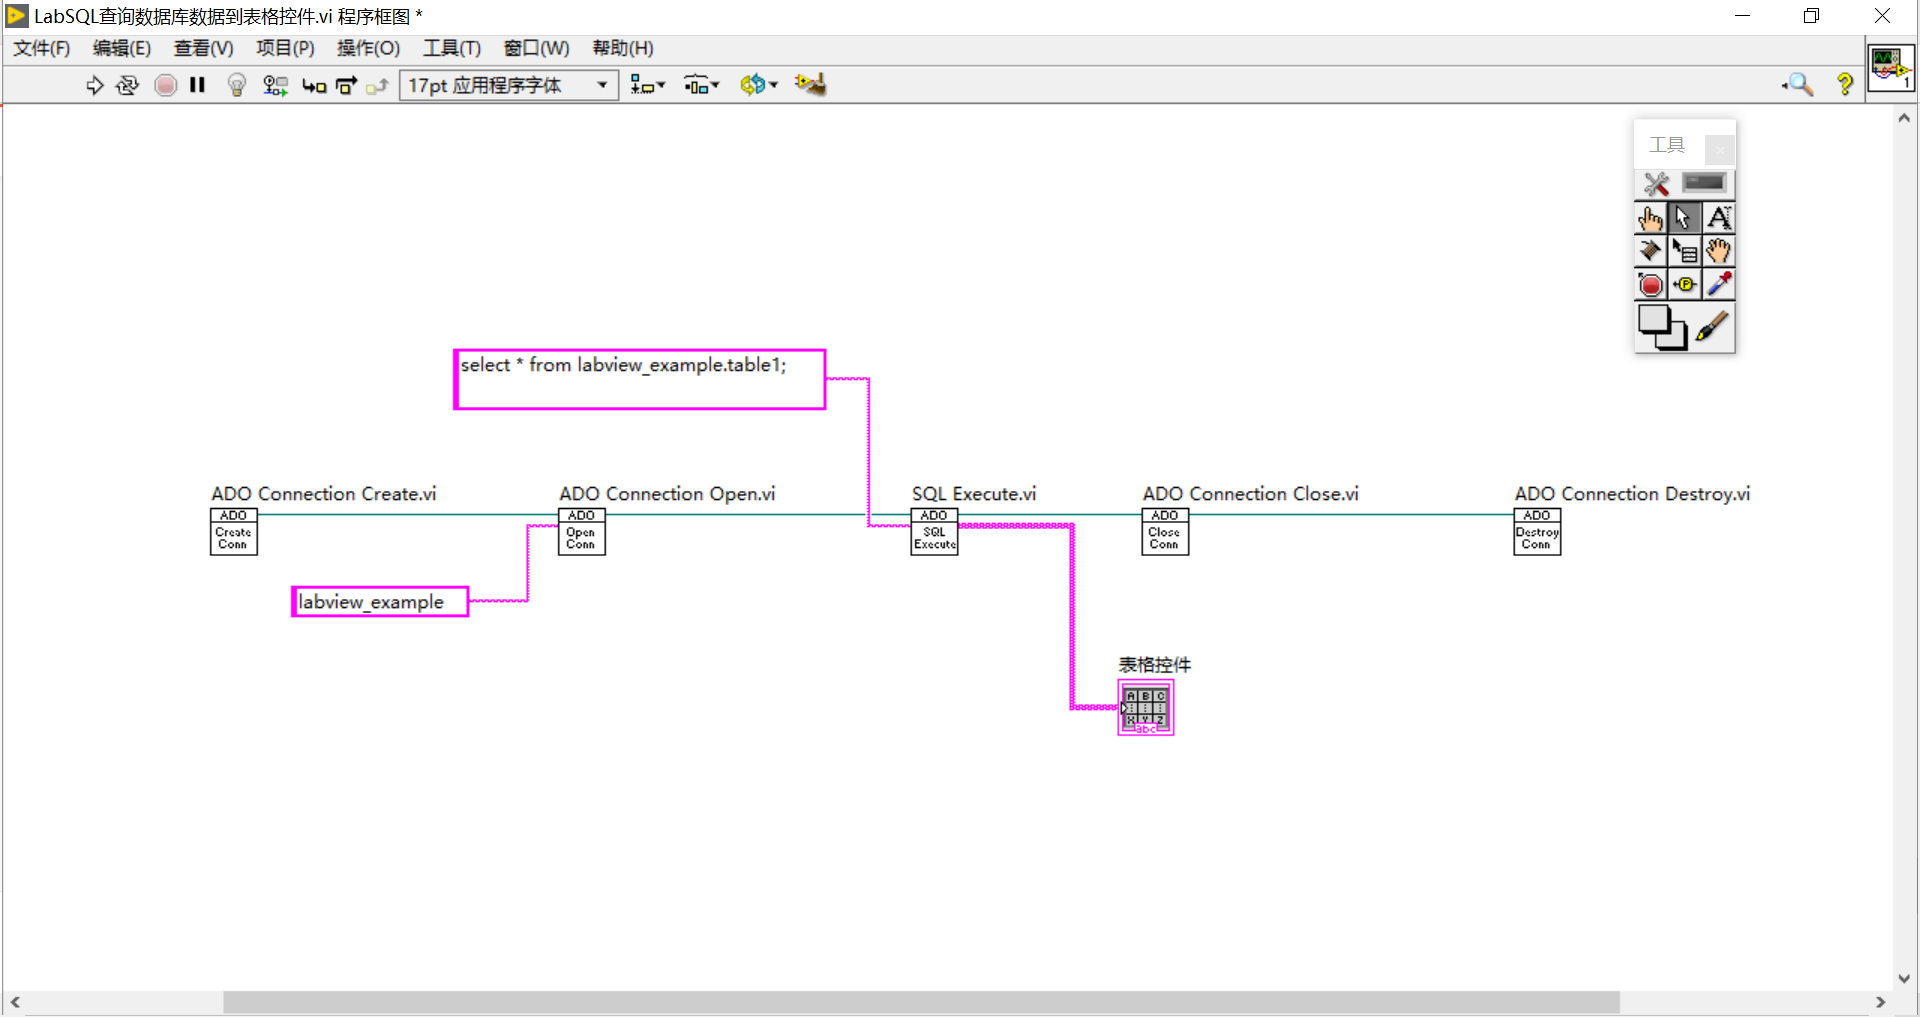Open the Distribute Objects dropdown
Screen dimensions: 1920x1017
pos(701,85)
